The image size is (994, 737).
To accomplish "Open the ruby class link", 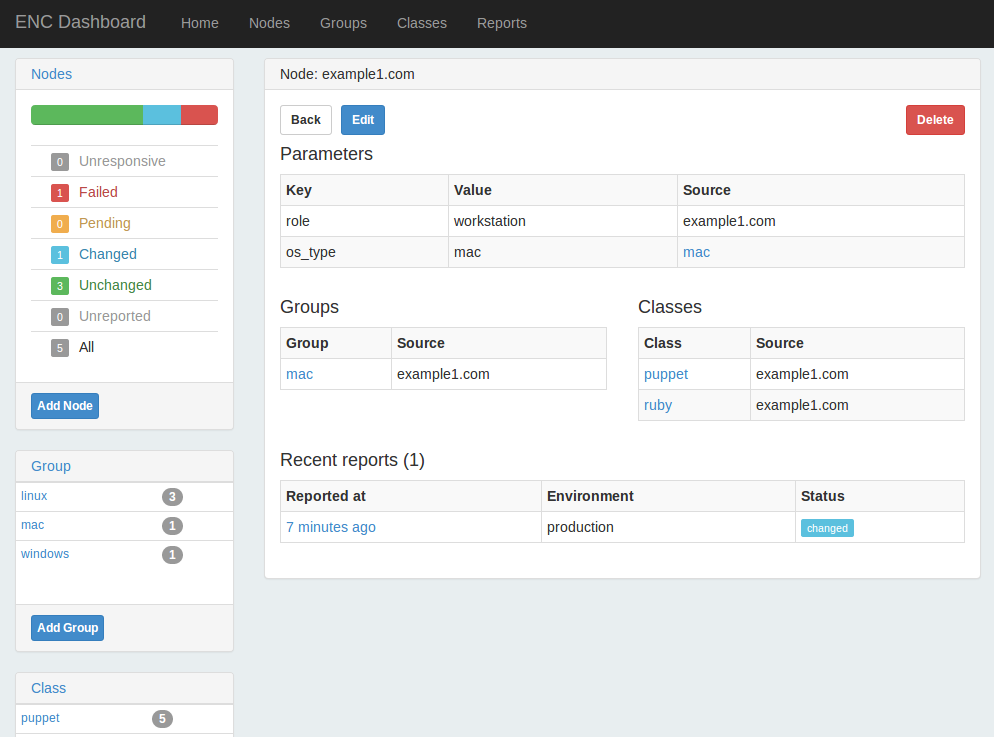I will point(658,405).
